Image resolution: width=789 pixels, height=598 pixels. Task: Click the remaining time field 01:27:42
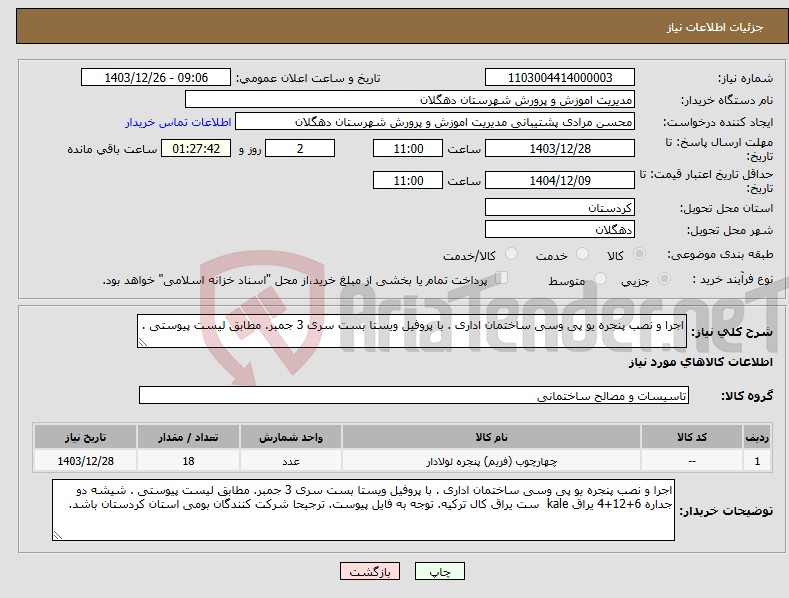(x=196, y=148)
